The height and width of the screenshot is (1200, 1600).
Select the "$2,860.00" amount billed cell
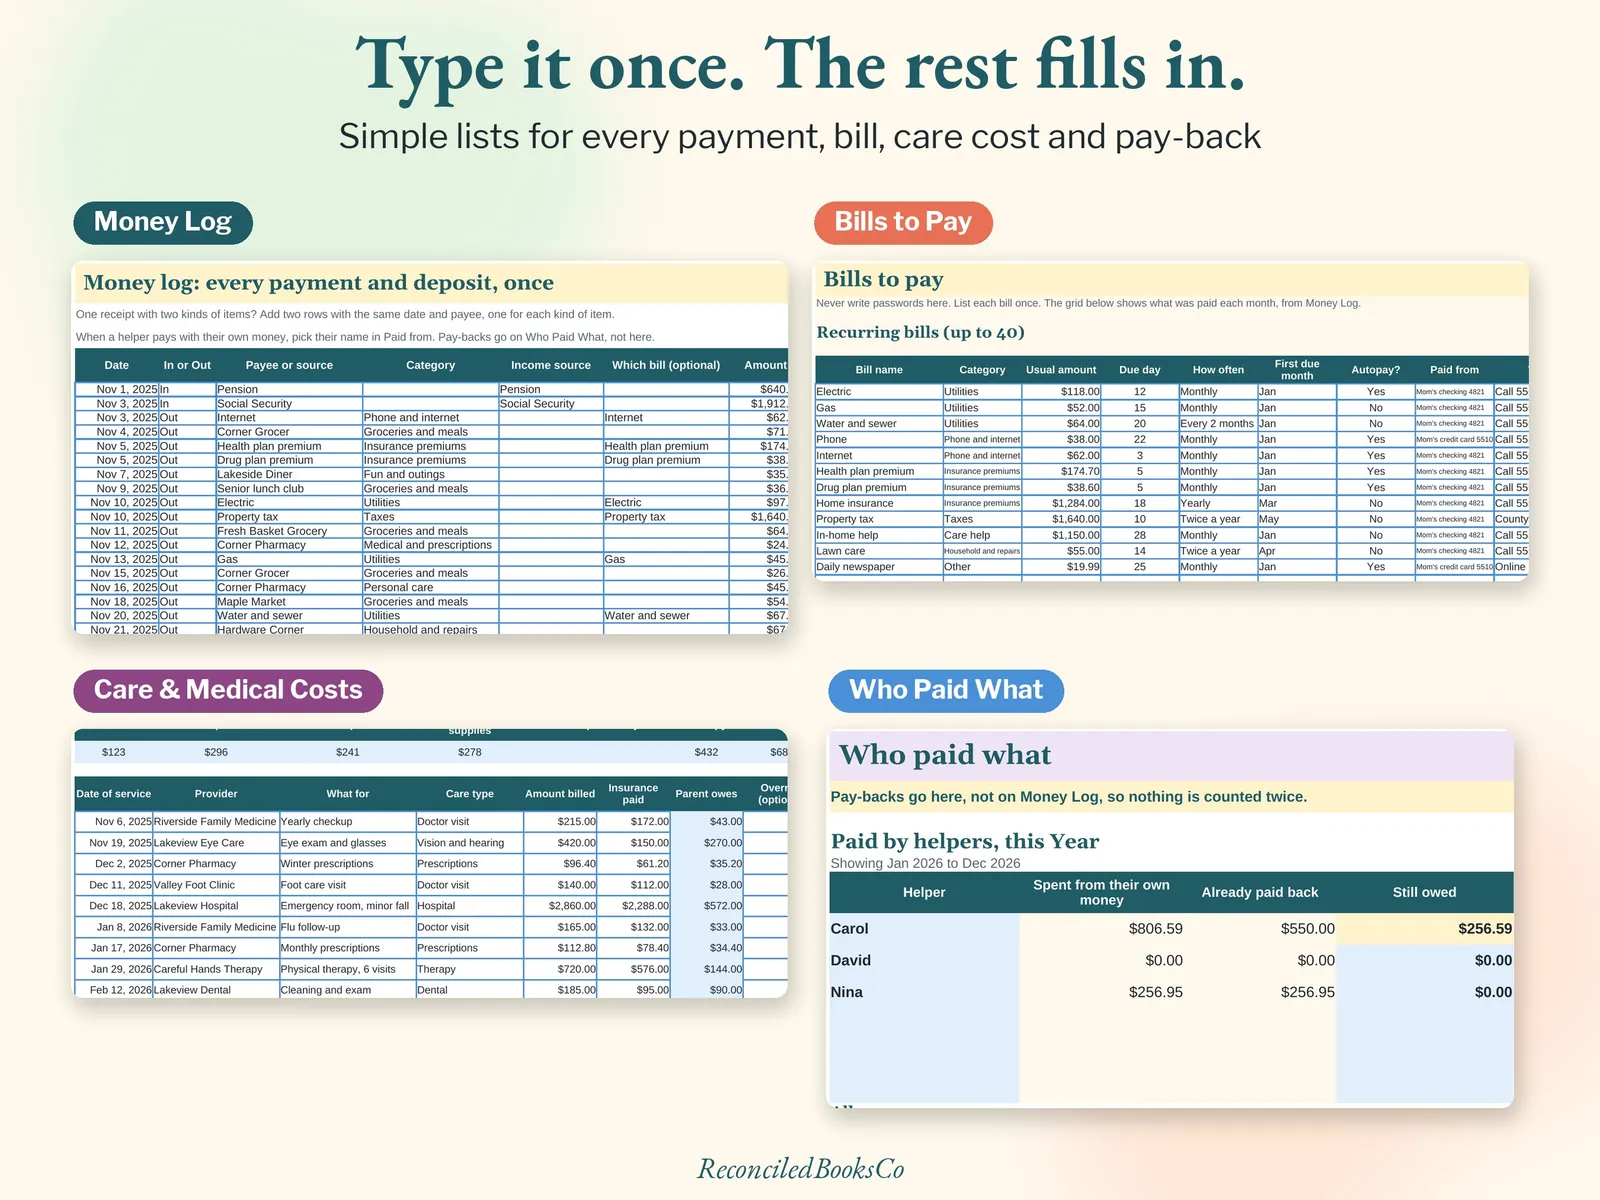(560, 906)
